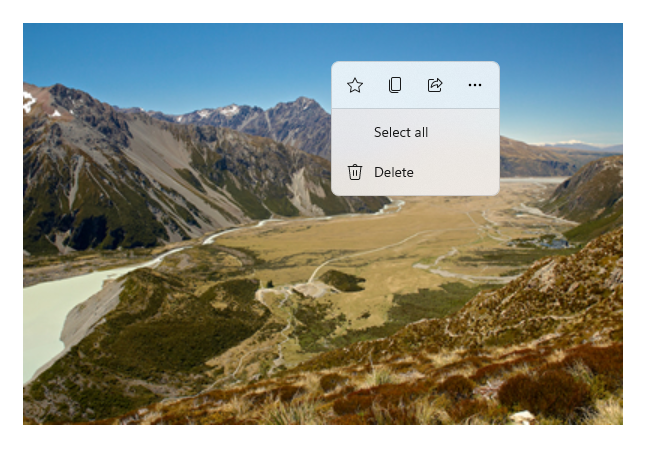Click the Copy icon in flyout
Viewport: 645px width, 451px height.
(x=395, y=86)
